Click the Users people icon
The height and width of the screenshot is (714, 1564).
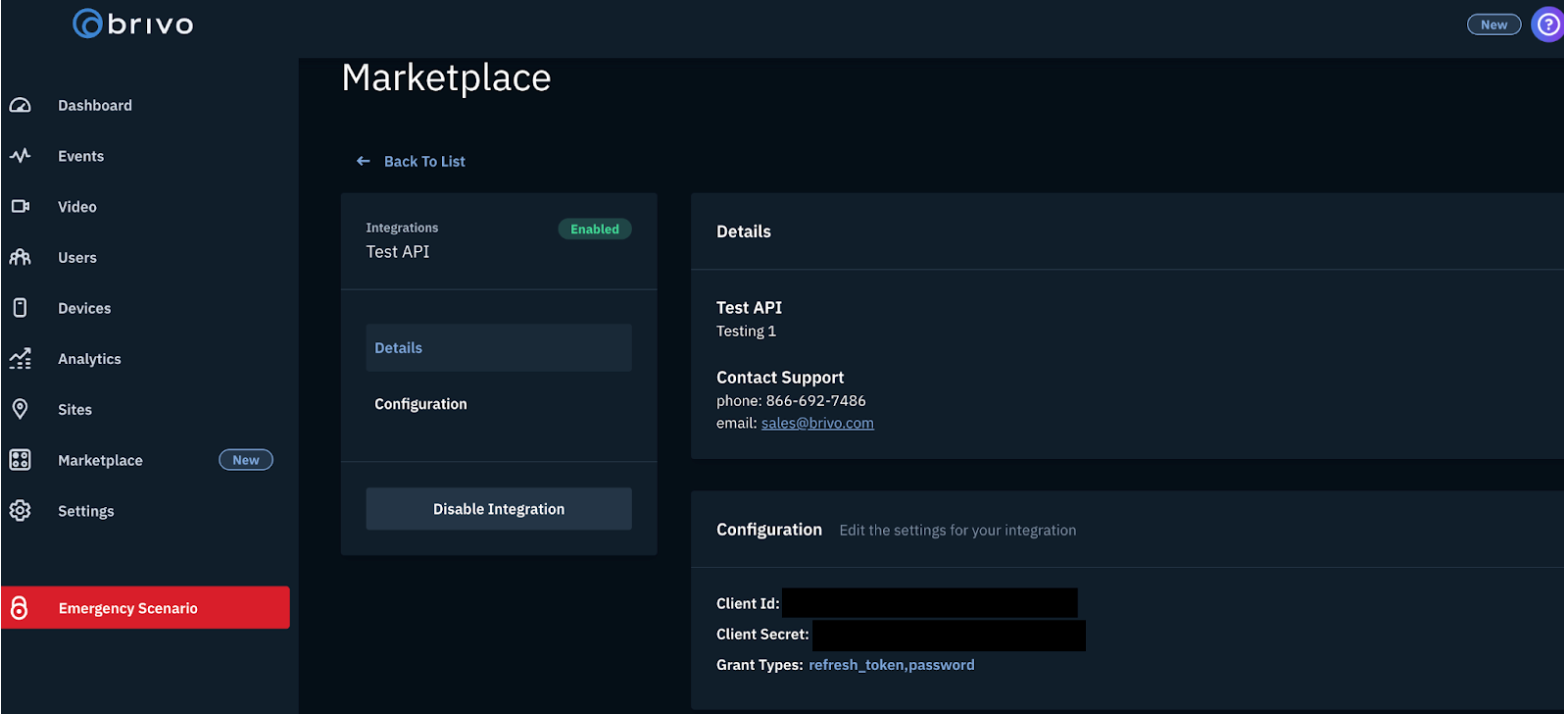pyautogui.click(x=20, y=257)
